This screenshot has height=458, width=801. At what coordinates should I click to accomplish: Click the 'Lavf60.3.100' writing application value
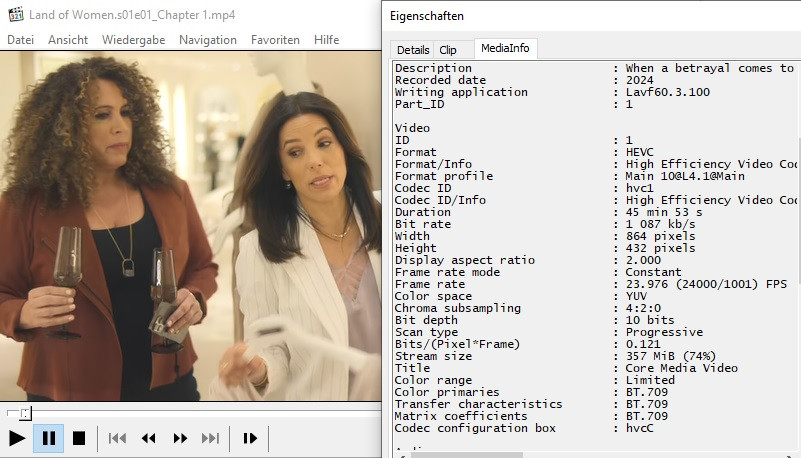pos(668,92)
